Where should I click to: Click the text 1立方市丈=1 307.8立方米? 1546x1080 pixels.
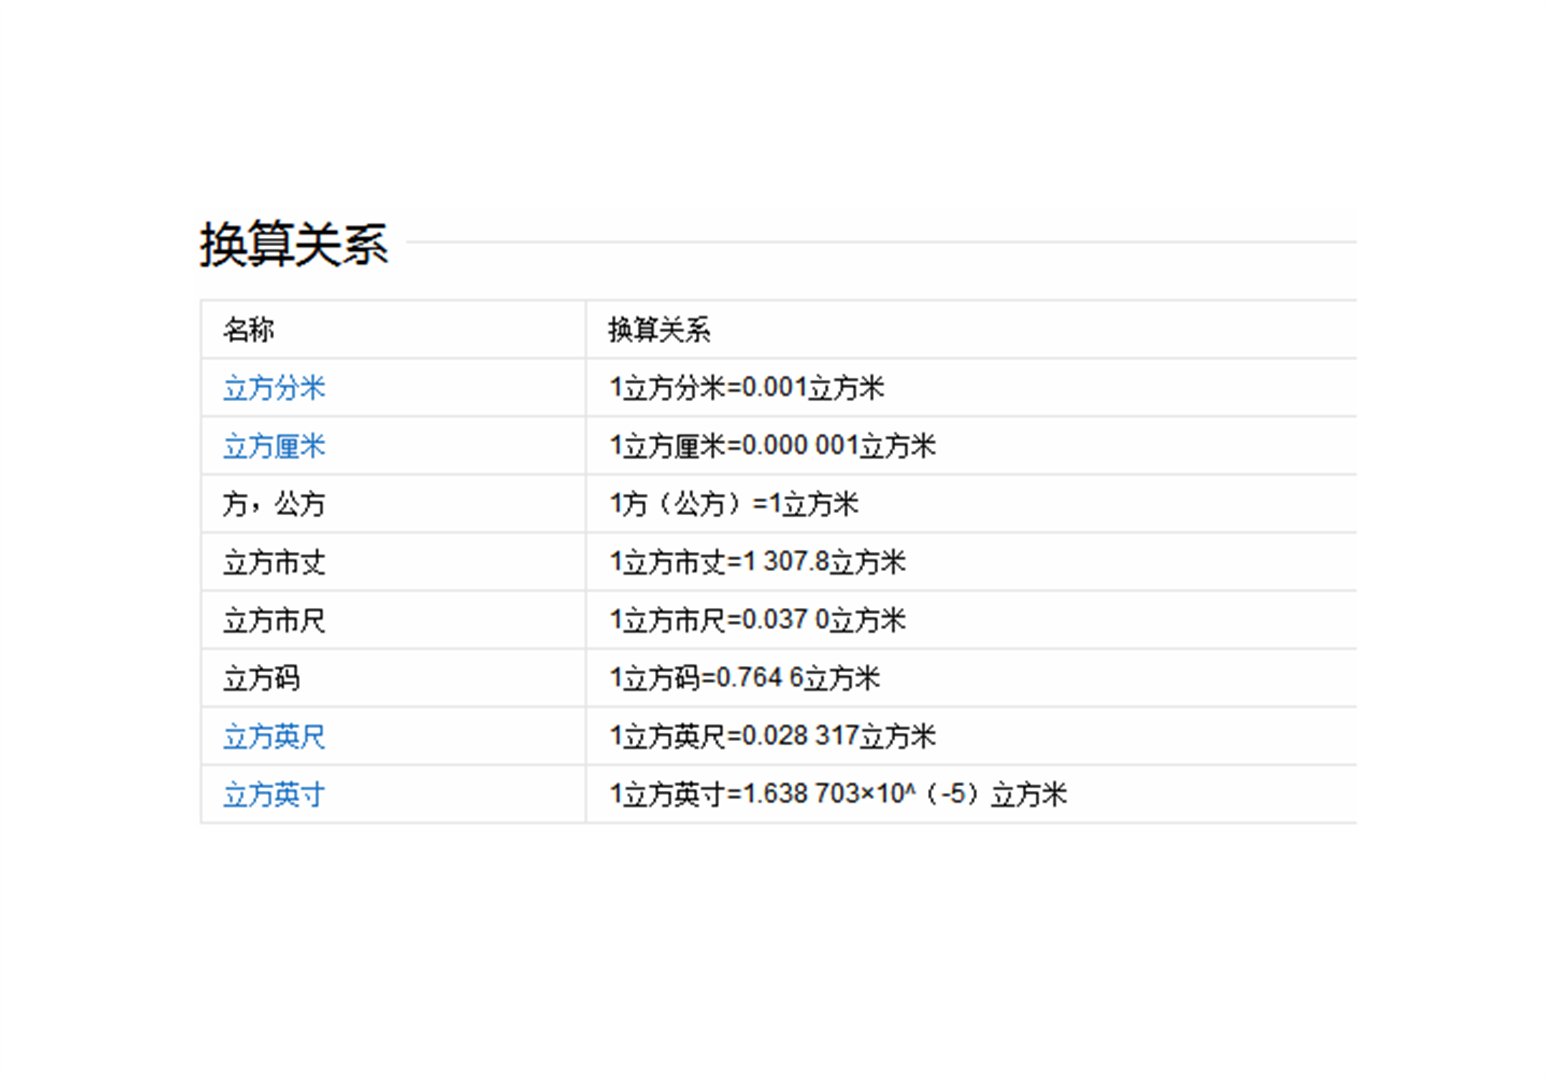pyautogui.click(x=757, y=562)
